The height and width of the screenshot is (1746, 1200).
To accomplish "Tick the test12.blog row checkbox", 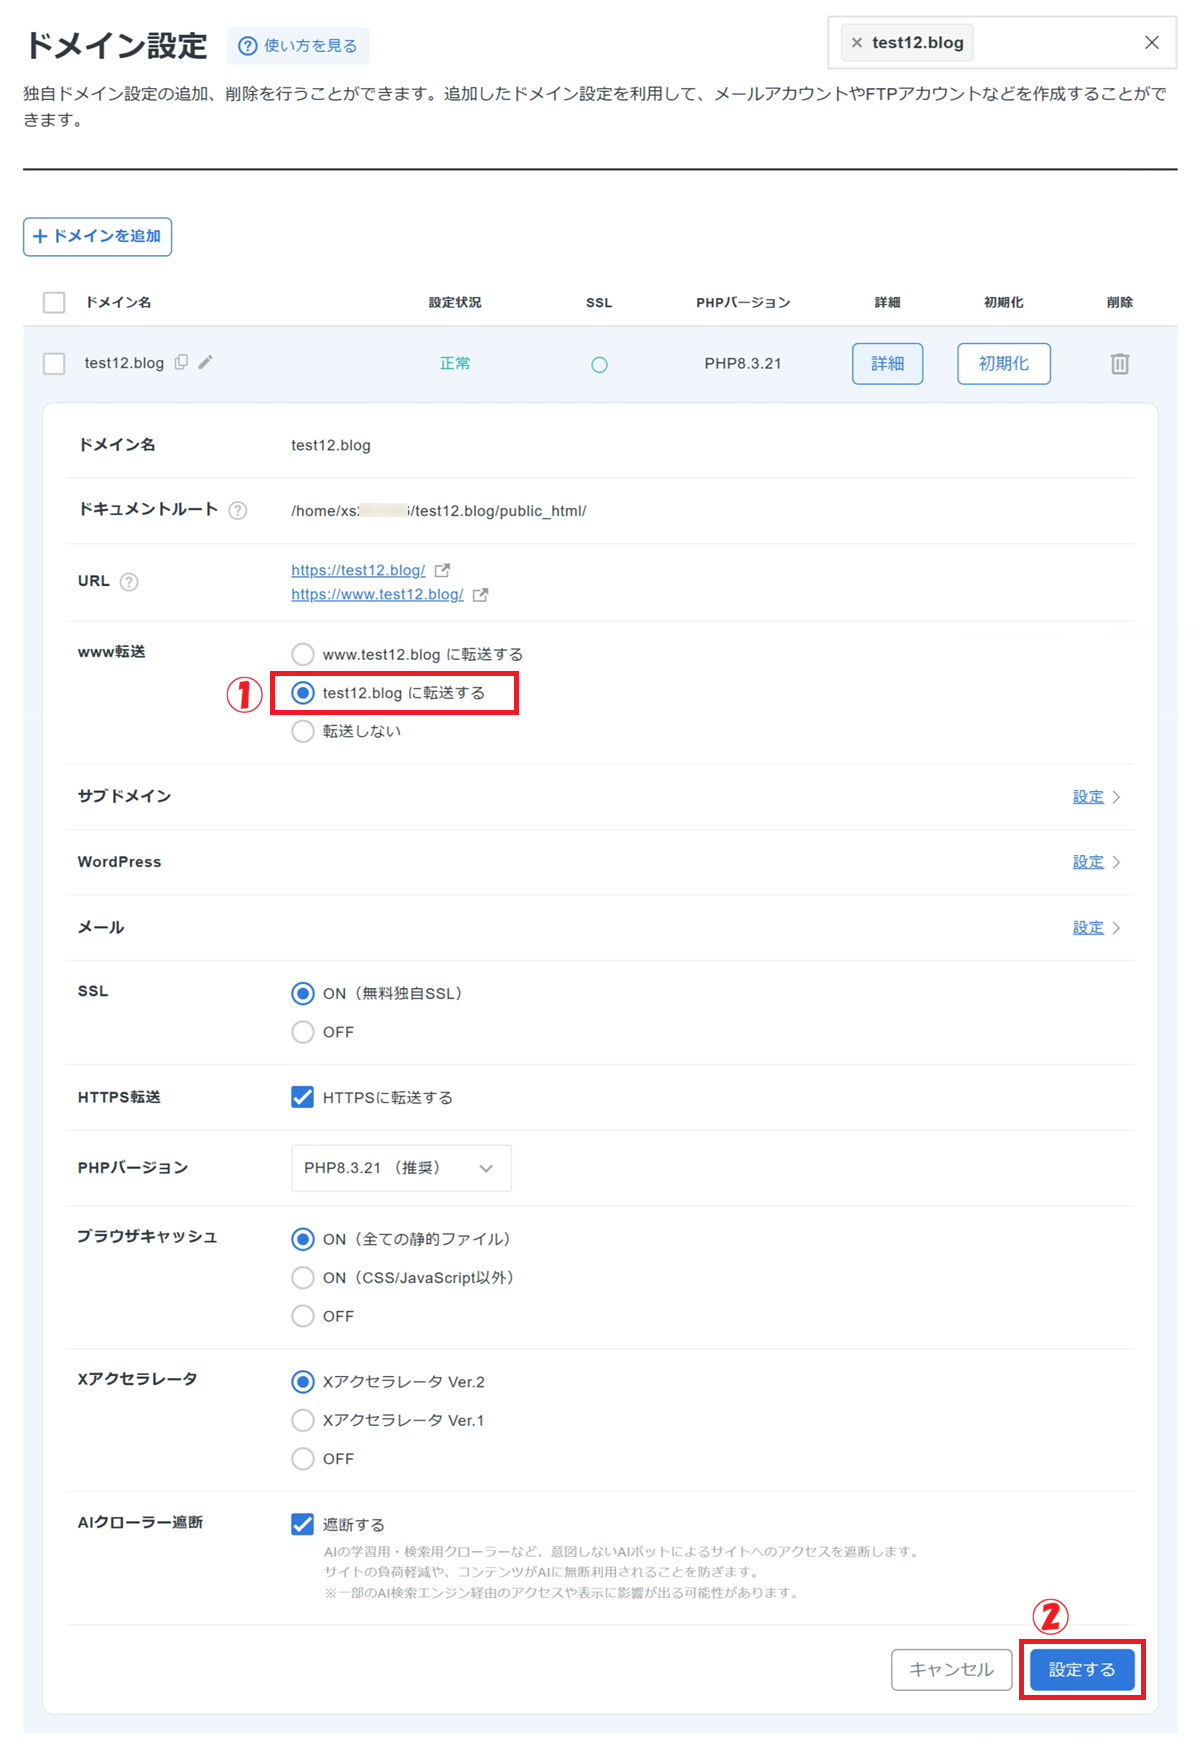I will point(54,364).
